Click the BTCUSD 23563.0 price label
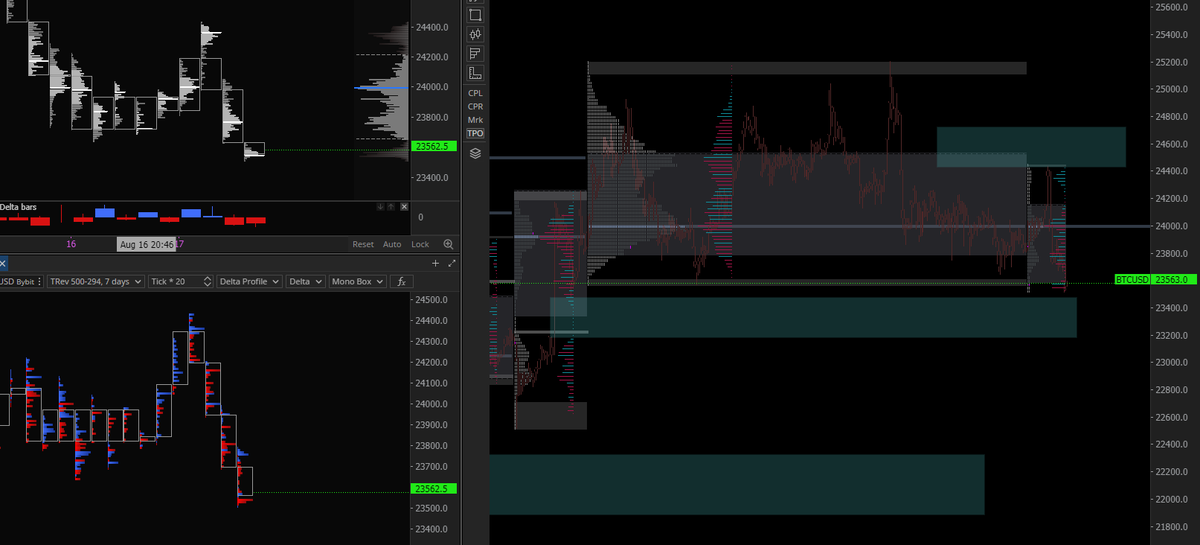The height and width of the screenshot is (545, 1200). tap(1154, 280)
